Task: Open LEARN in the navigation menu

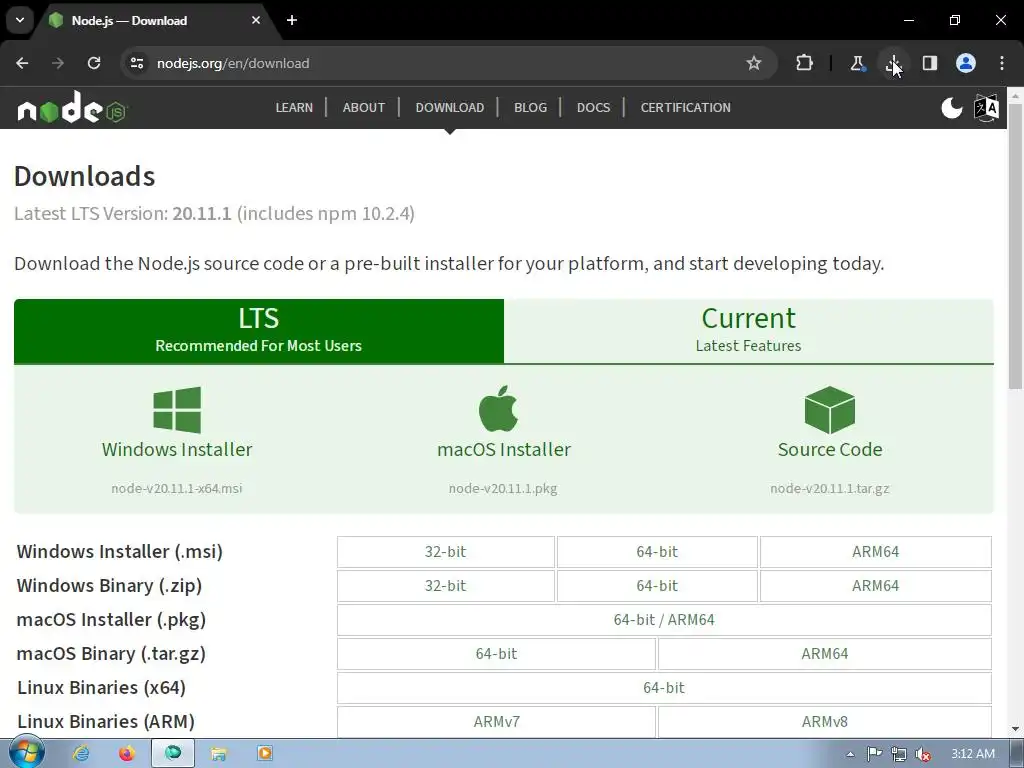Action: (294, 108)
